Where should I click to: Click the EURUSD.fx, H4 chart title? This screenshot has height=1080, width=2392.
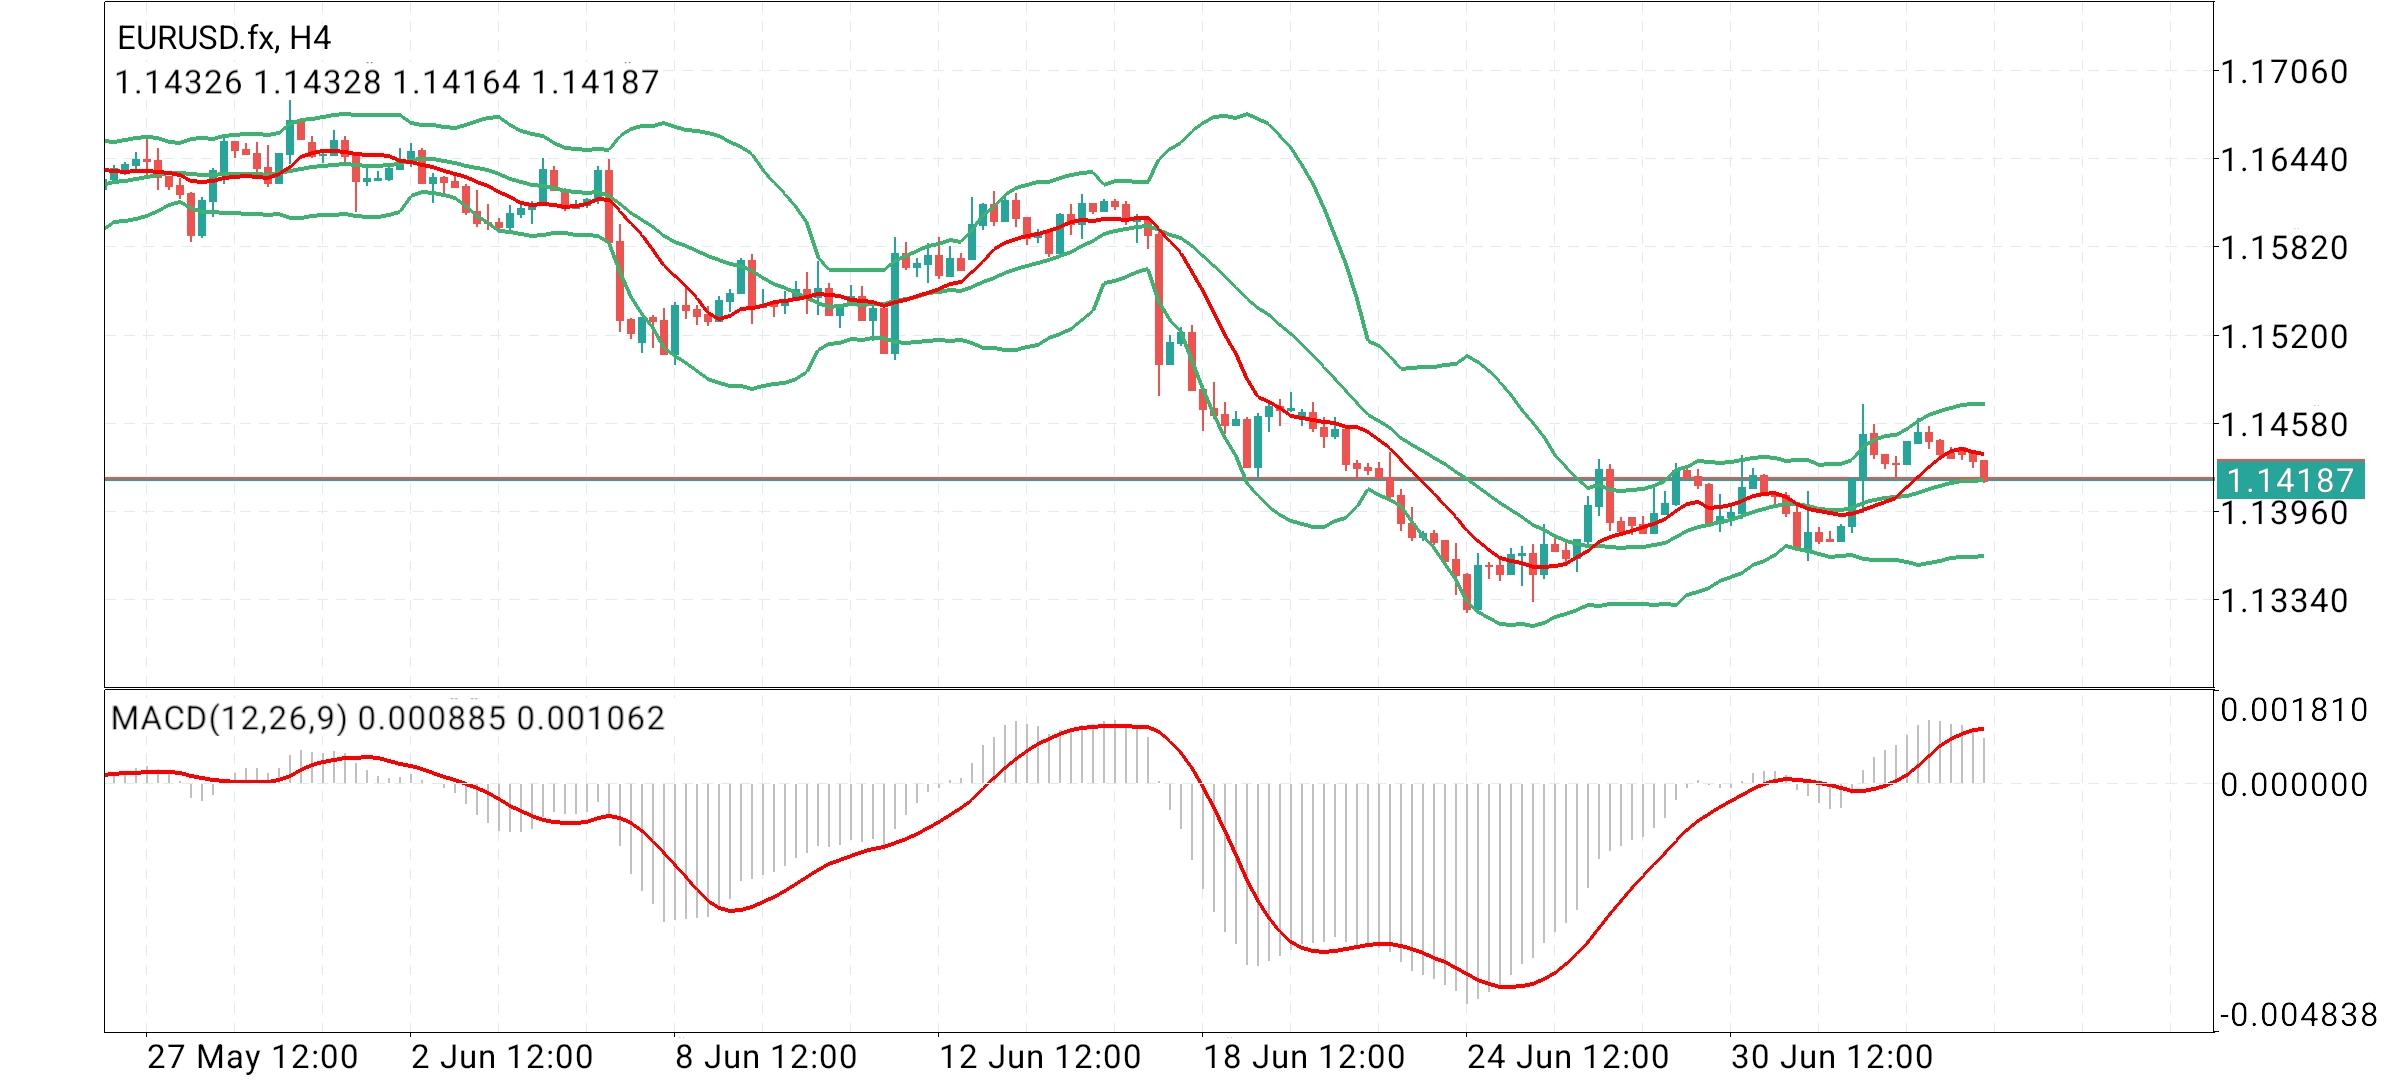tap(224, 39)
